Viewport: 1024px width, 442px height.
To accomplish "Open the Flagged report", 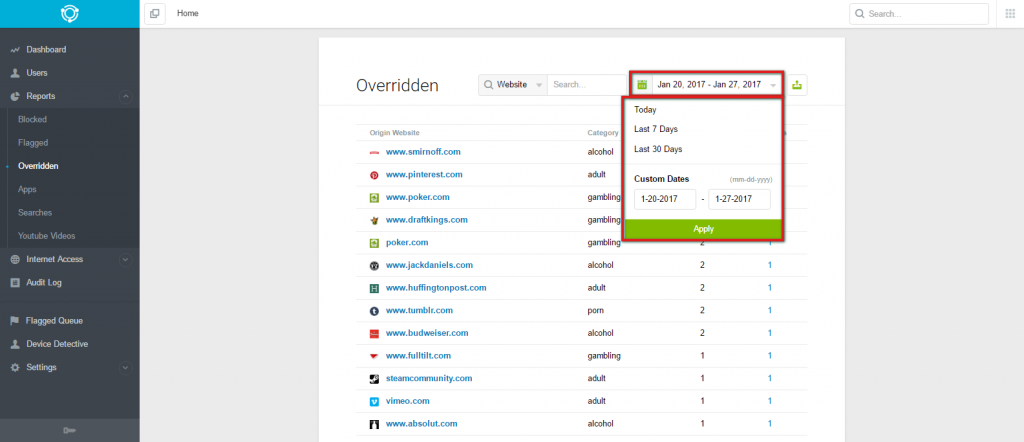I will point(33,143).
